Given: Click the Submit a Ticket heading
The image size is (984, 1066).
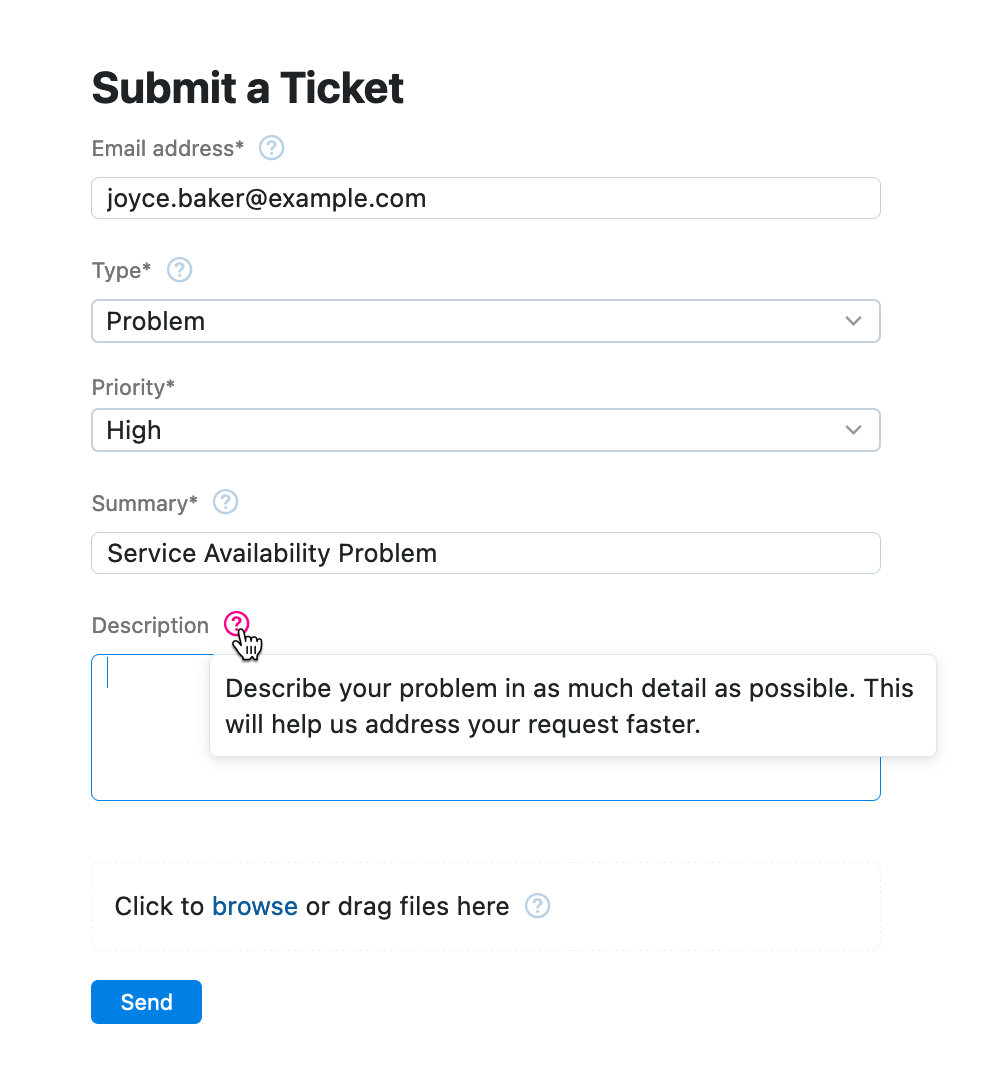Looking at the screenshot, I should 247,88.
